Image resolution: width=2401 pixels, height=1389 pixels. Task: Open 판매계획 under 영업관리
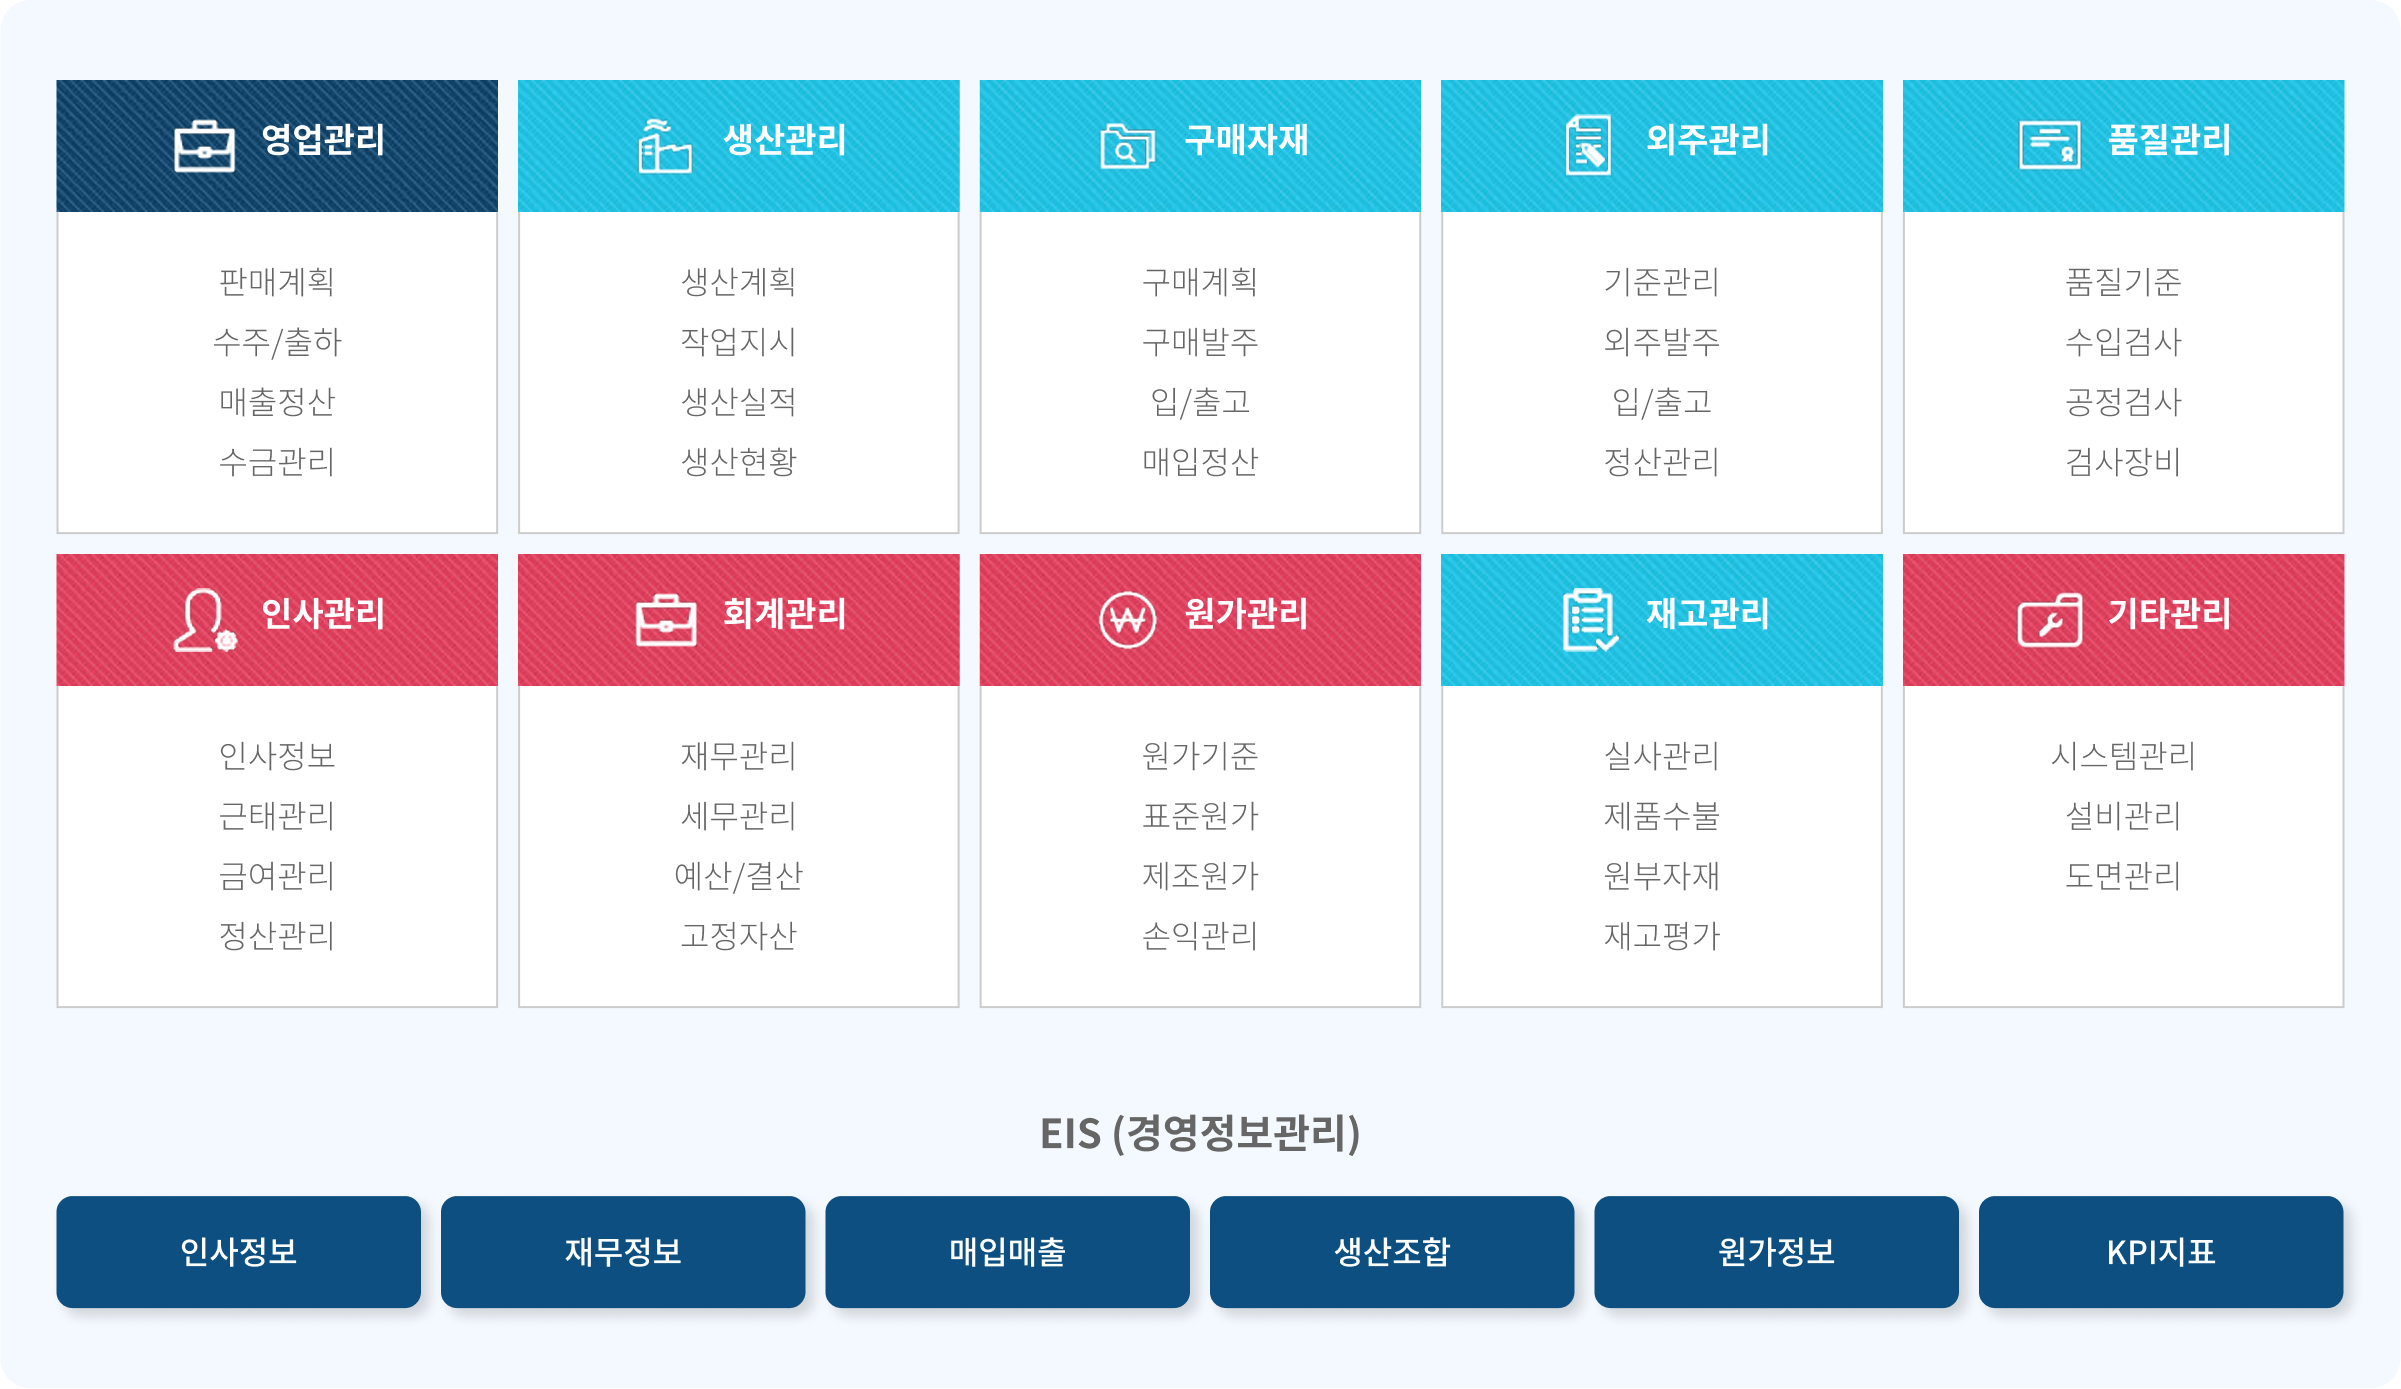pos(277,282)
